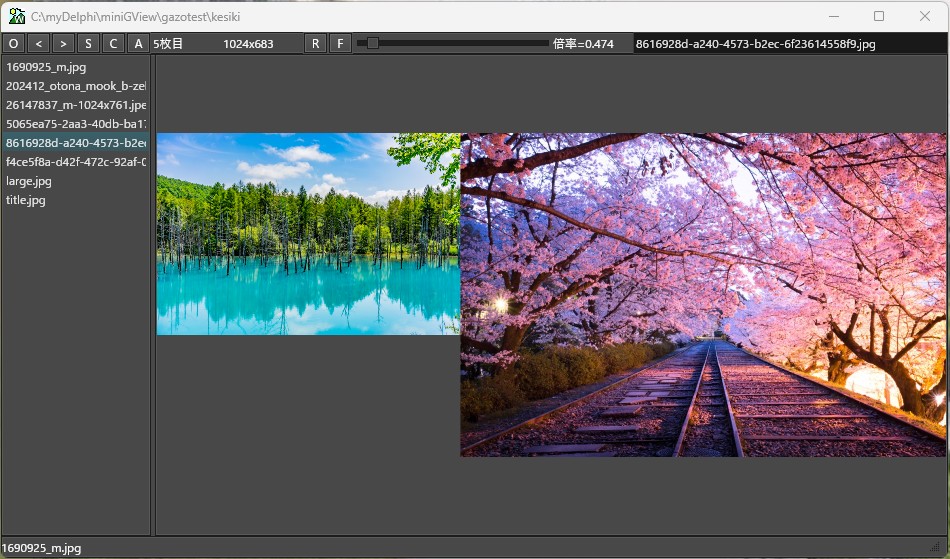The height and width of the screenshot is (559, 950).
Task: Select 1690925_m.jpg in the file list
Action: (46, 67)
